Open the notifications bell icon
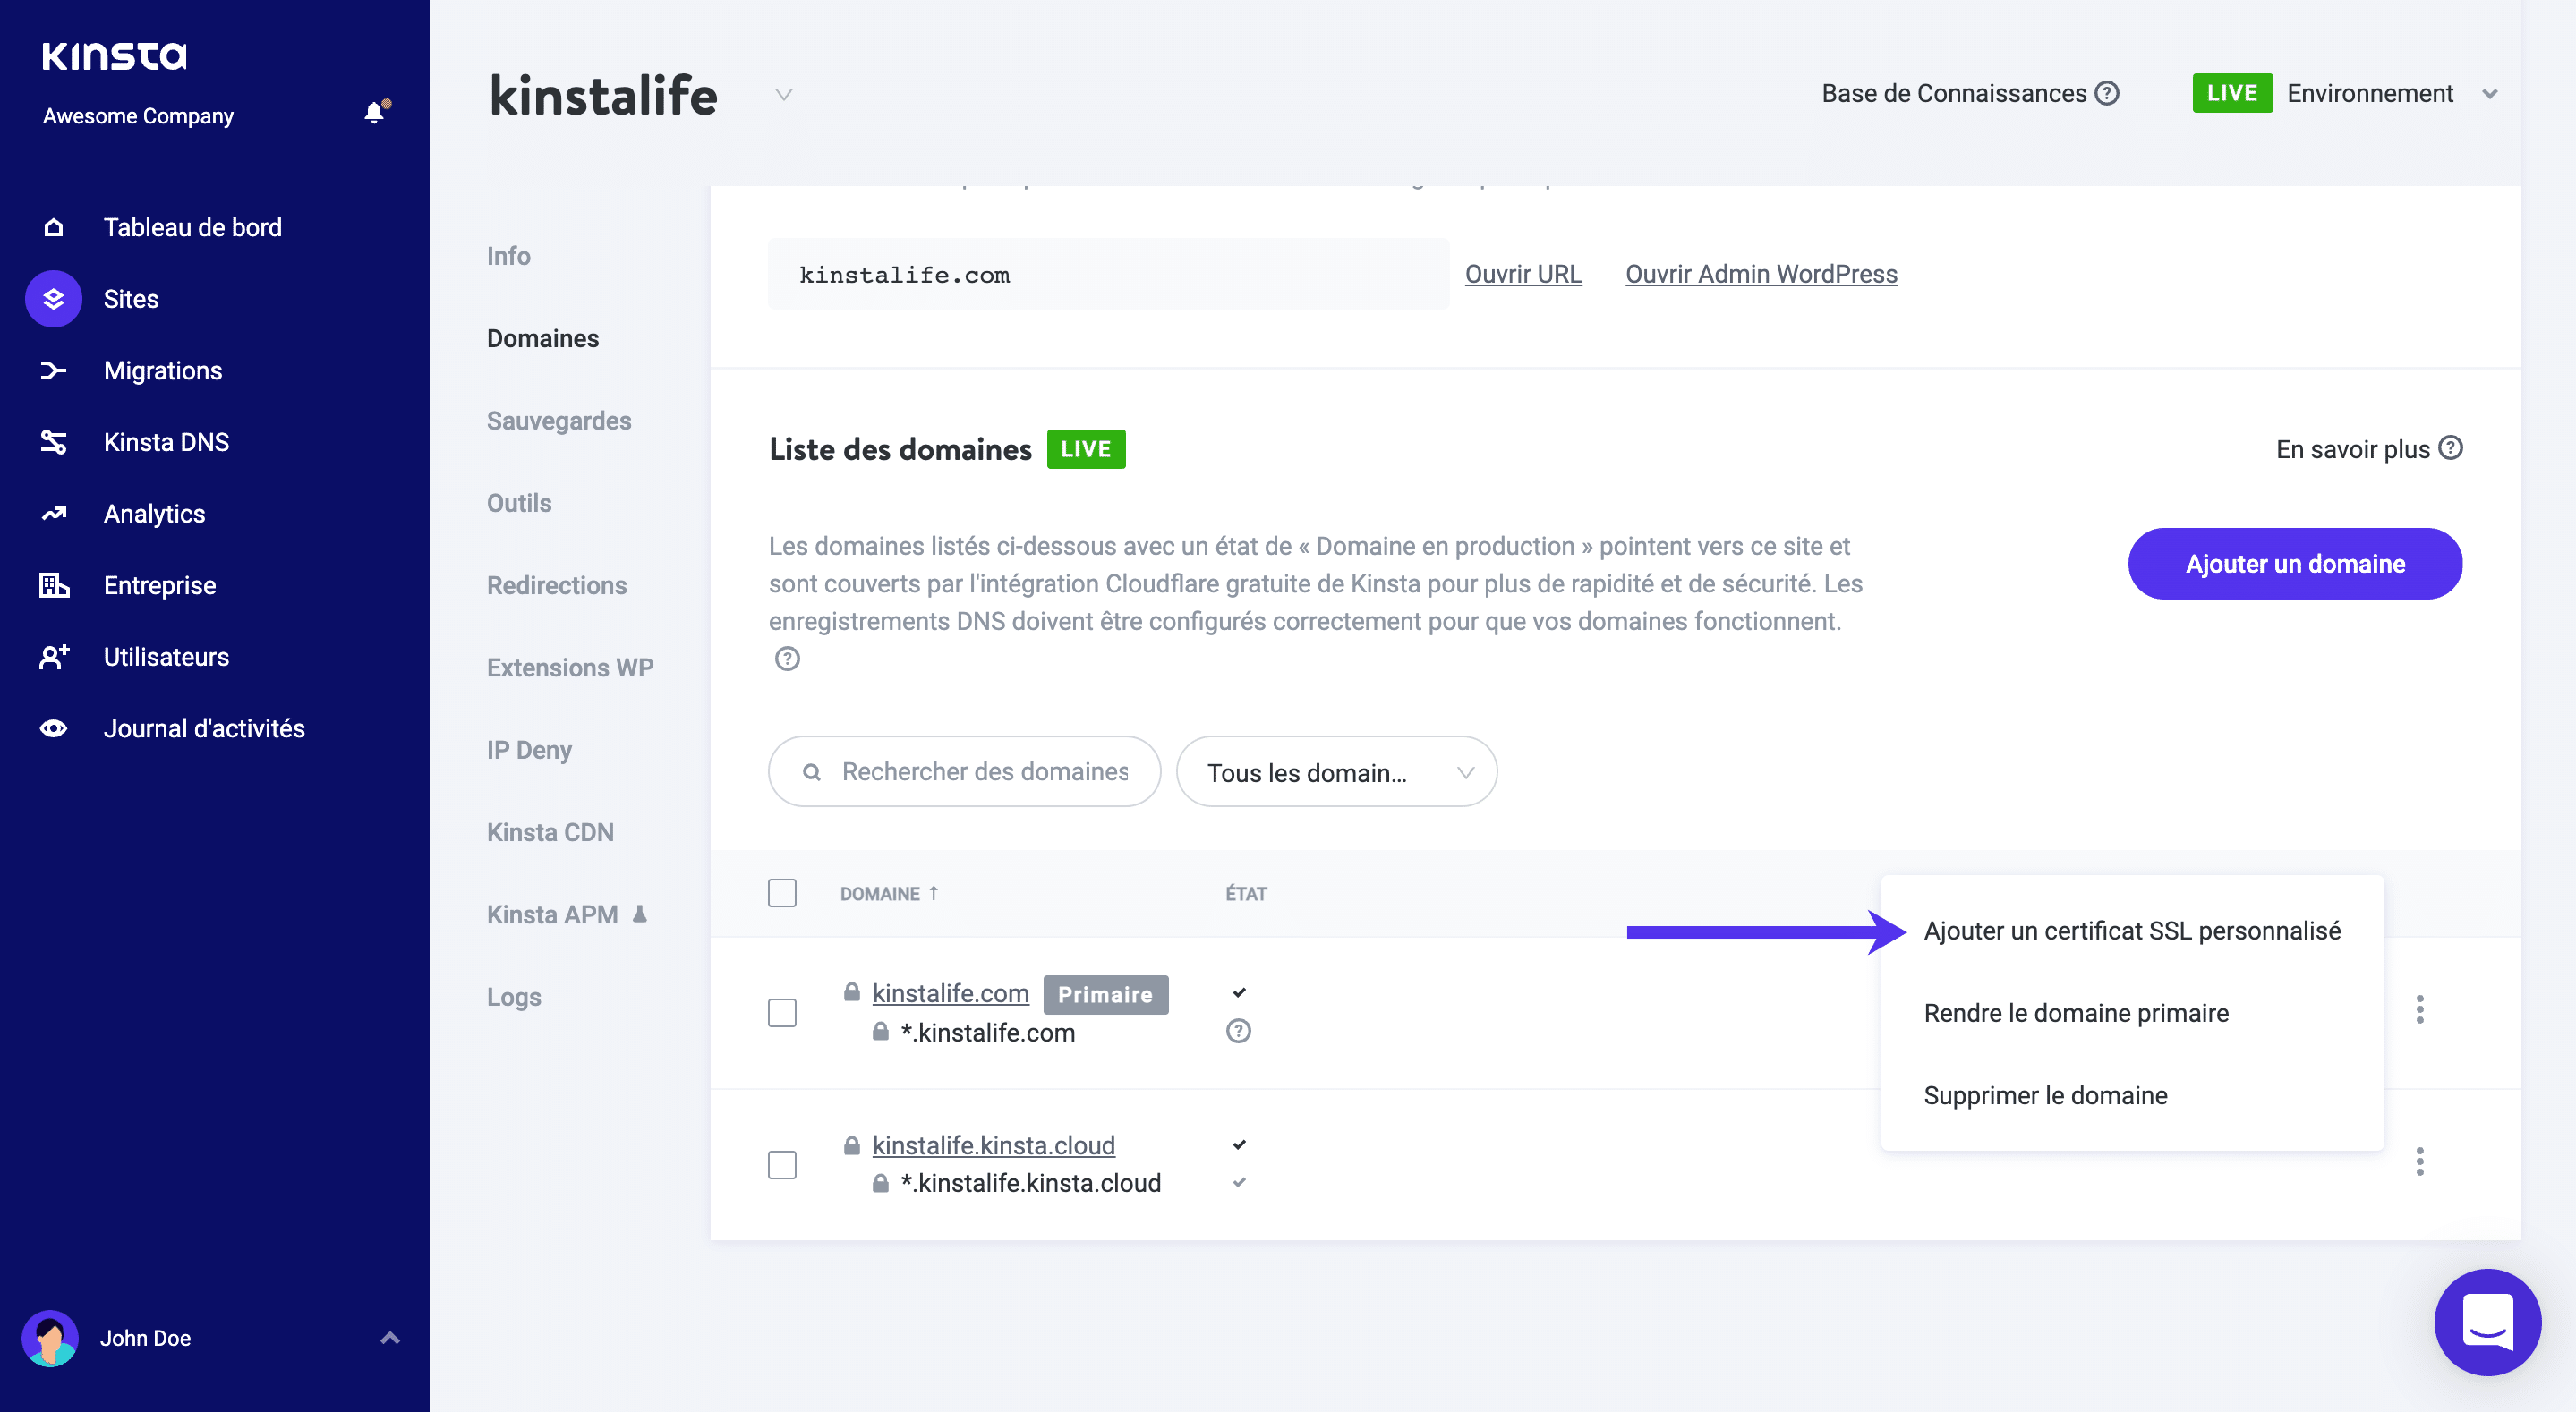Image resolution: width=2576 pixels, height=1412 pixels. pos(374,112)
